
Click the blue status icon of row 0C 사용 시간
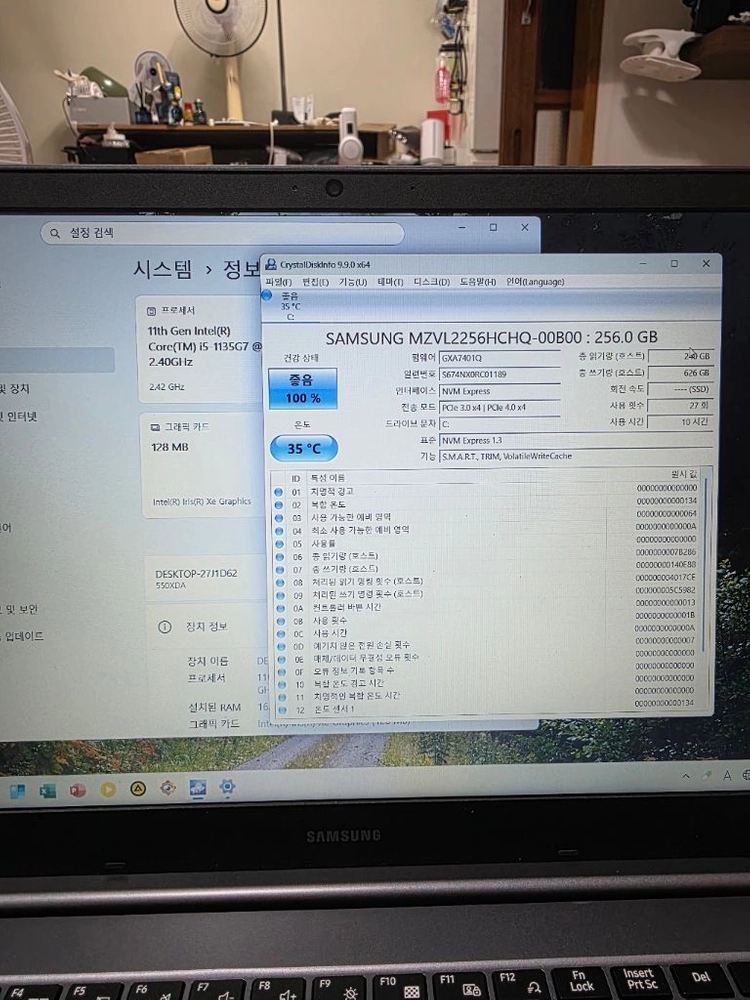pyautogui.click(x=281, y=633)
